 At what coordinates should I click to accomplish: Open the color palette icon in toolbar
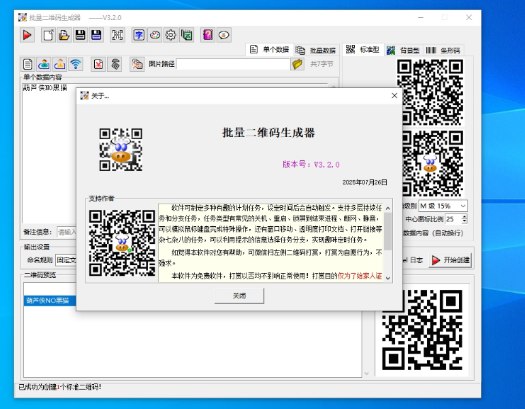coord(155,35)
